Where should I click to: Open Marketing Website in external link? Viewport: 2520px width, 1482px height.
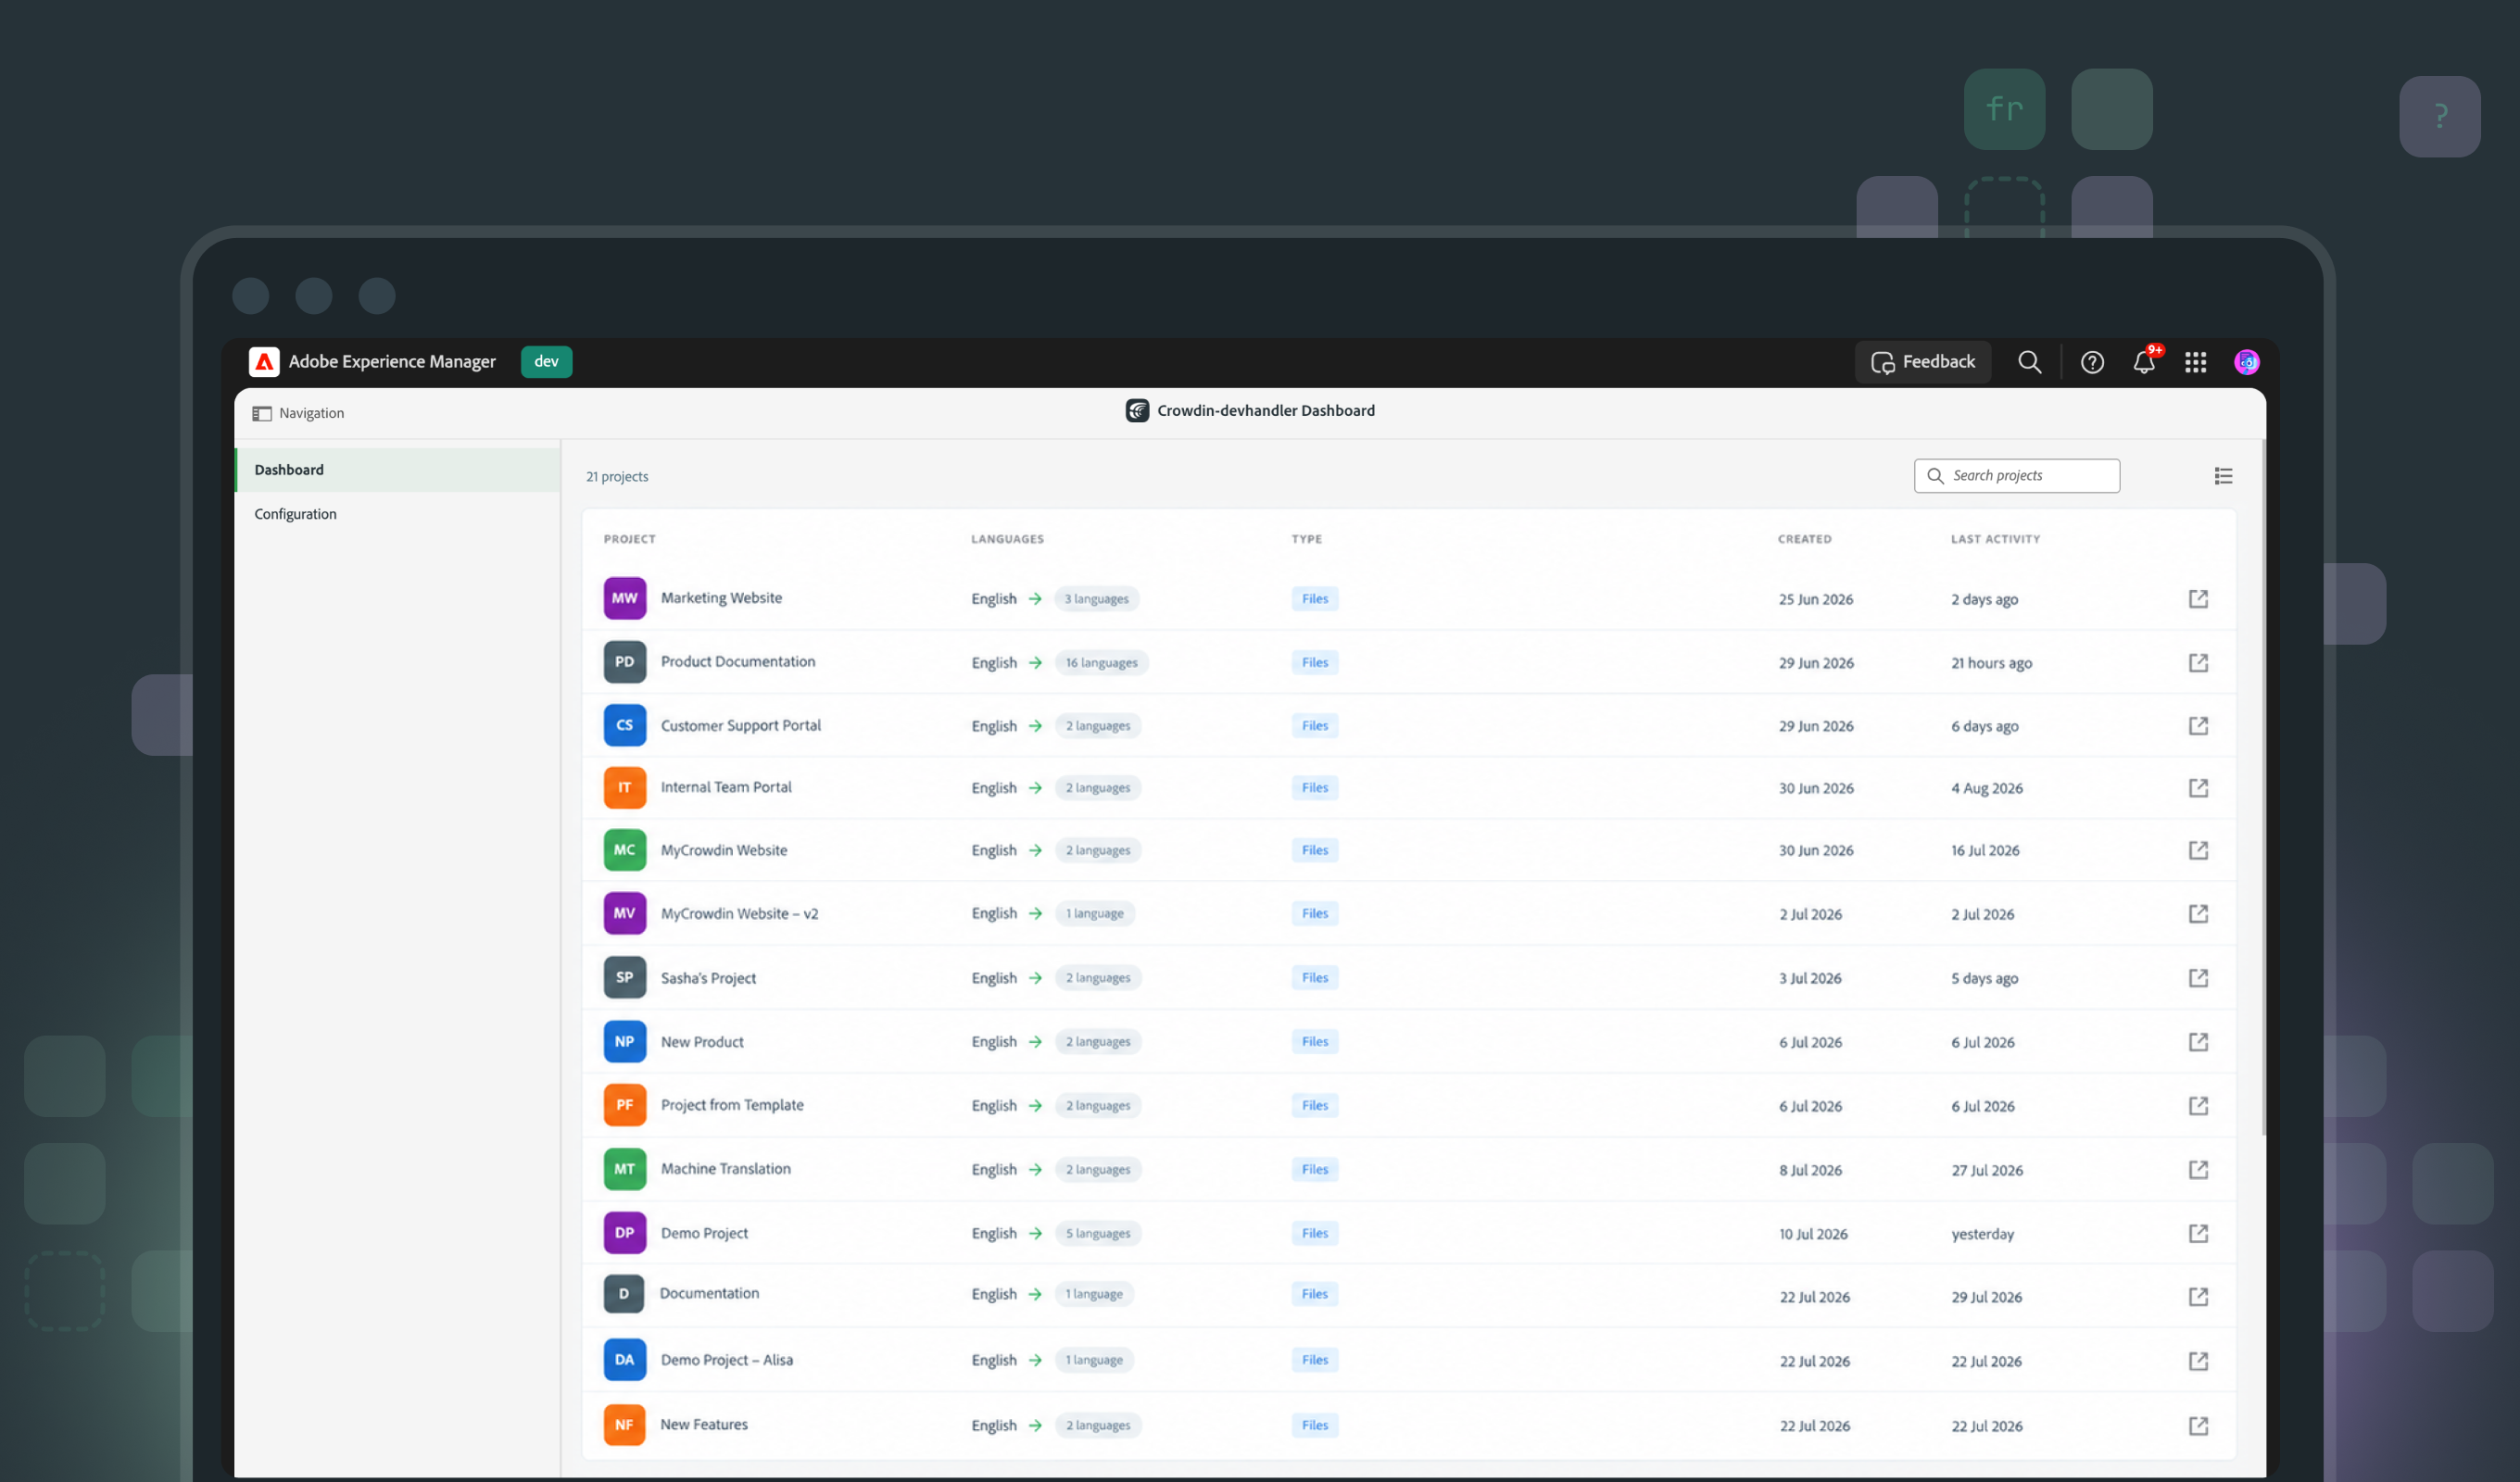[2198, 599]
